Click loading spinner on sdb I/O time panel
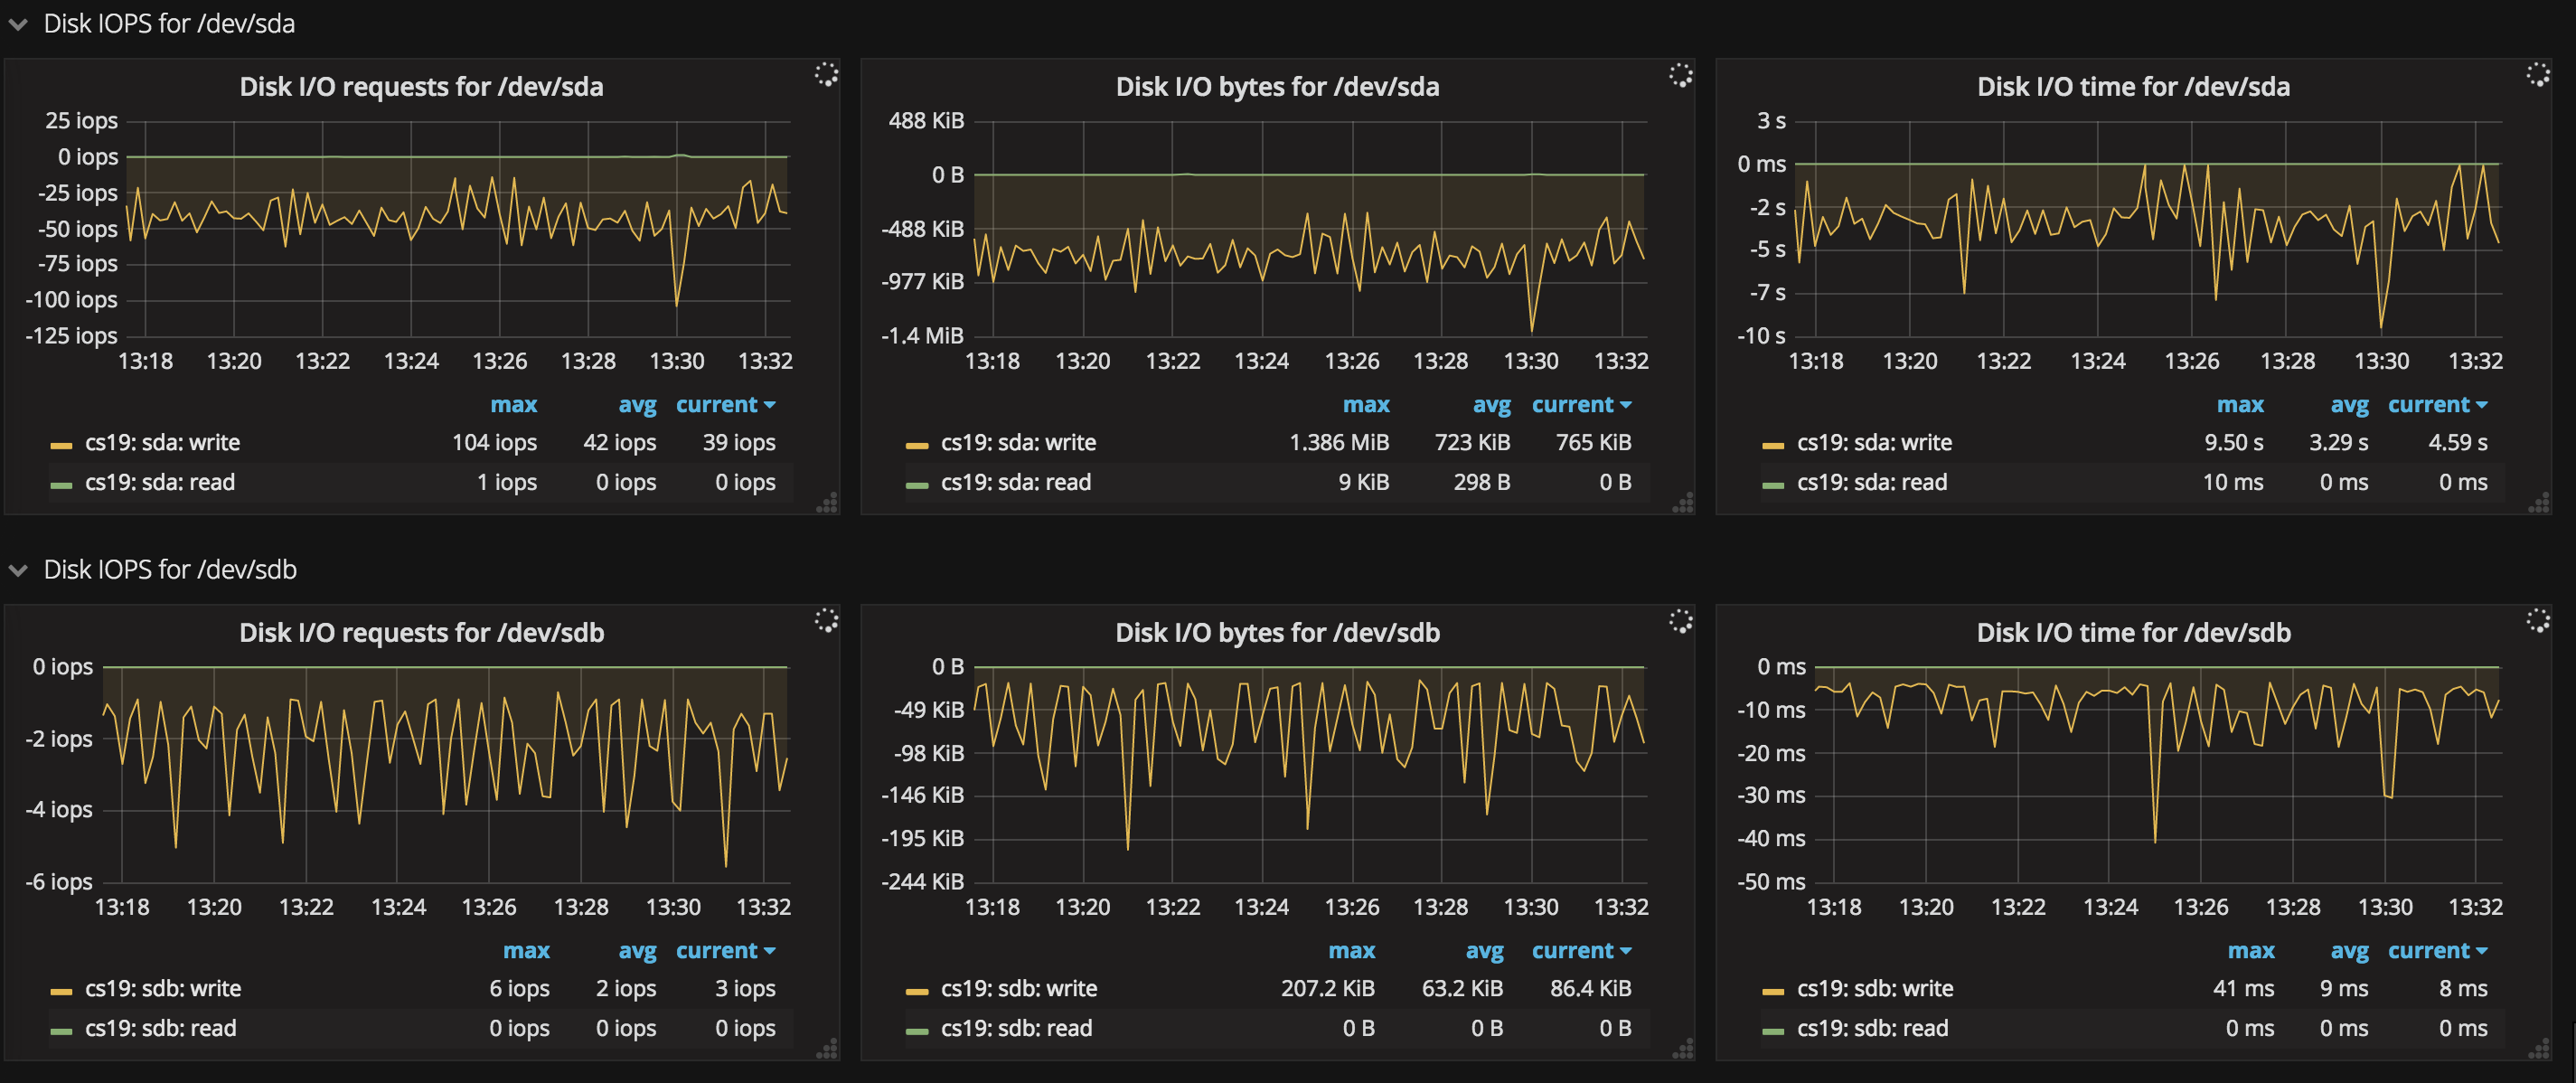The height and width of the screenshot is (1083, 2576). tap(2538, 620)
